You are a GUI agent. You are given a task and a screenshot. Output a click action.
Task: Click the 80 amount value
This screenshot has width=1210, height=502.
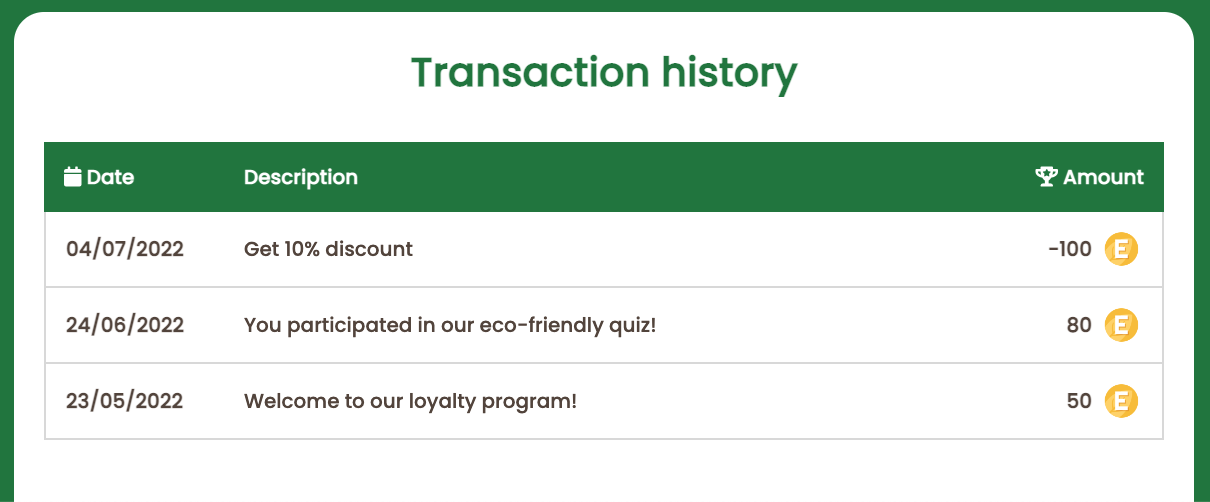[1079, 325]
